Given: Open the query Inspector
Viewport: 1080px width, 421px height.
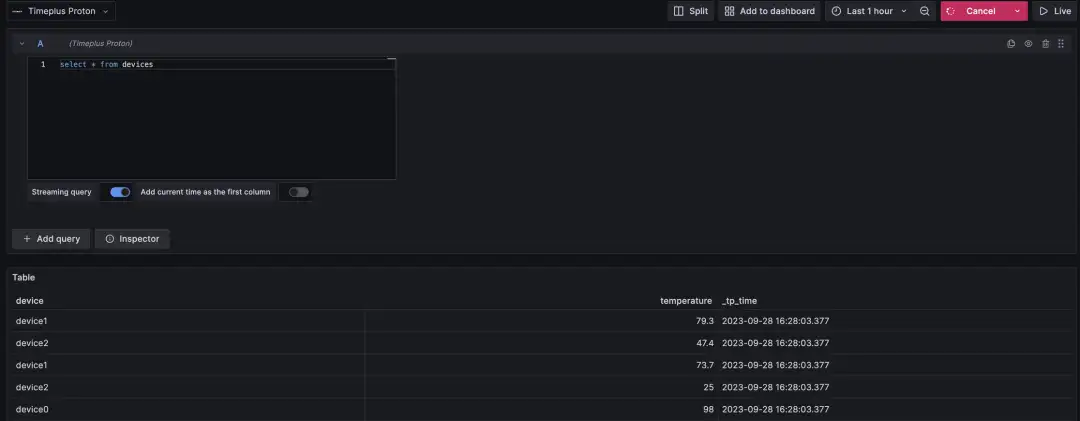Looking at the screenshot, I should pos(132,238).
